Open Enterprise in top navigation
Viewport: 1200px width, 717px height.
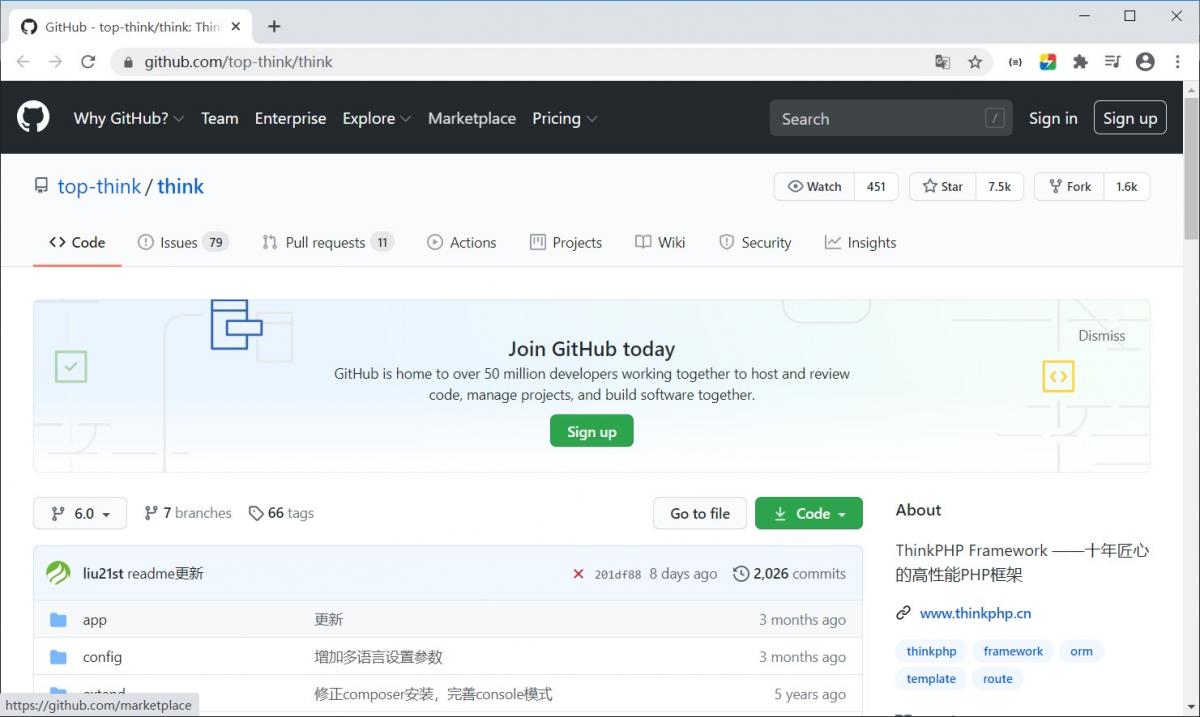(291, 118)
